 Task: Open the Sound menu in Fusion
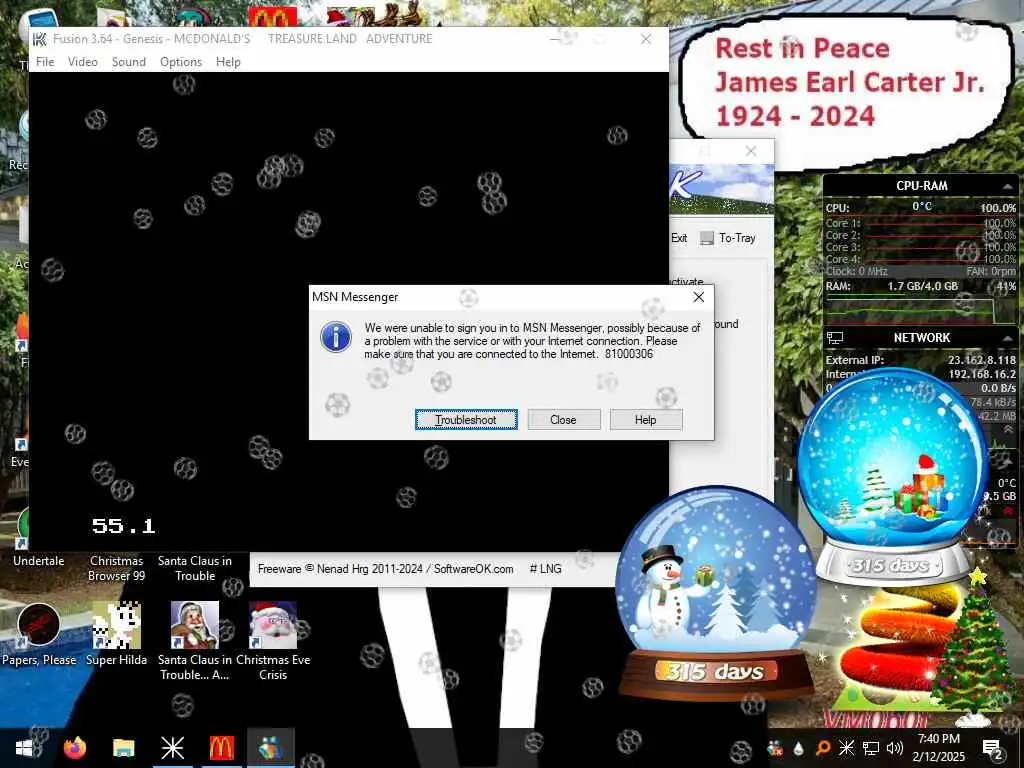click(x=129, y=62)
